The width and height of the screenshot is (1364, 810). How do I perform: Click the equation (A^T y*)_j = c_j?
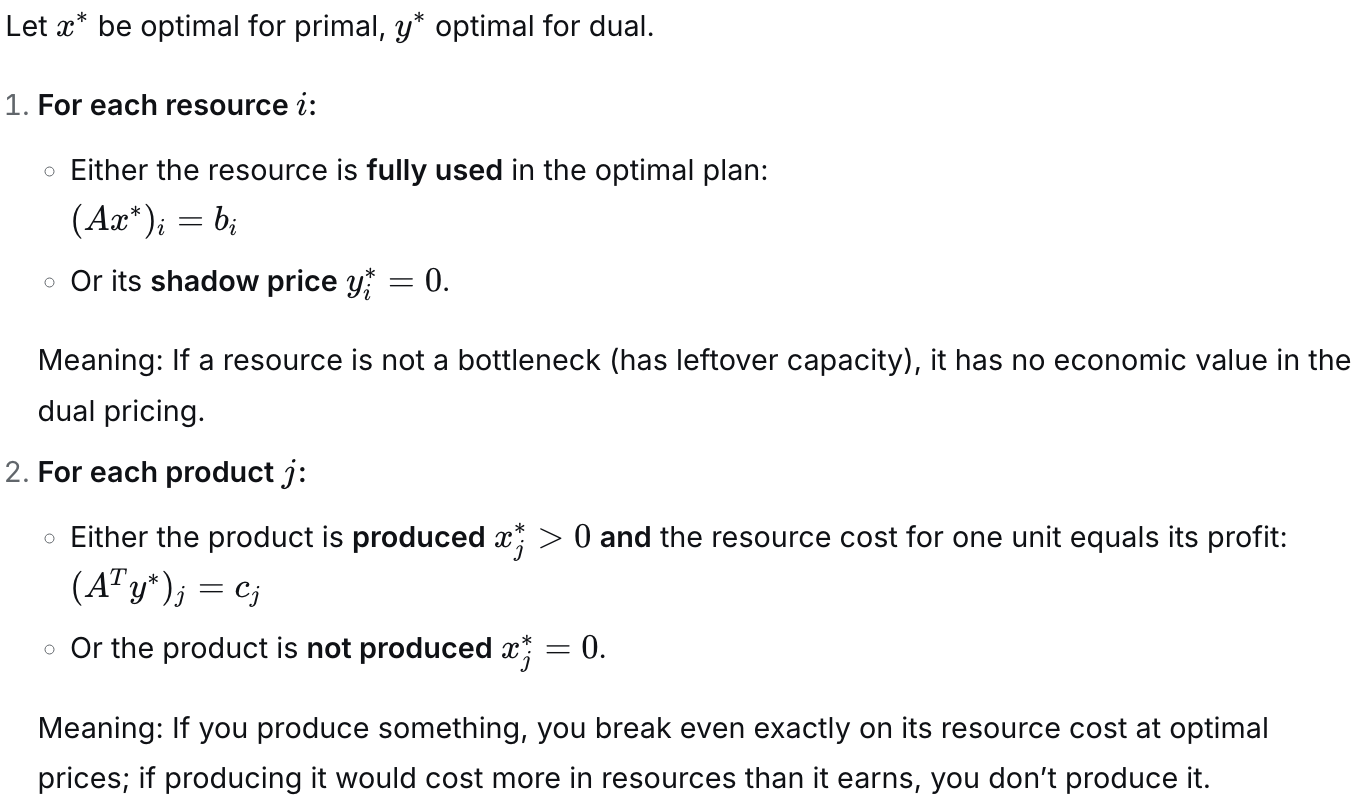166,589
